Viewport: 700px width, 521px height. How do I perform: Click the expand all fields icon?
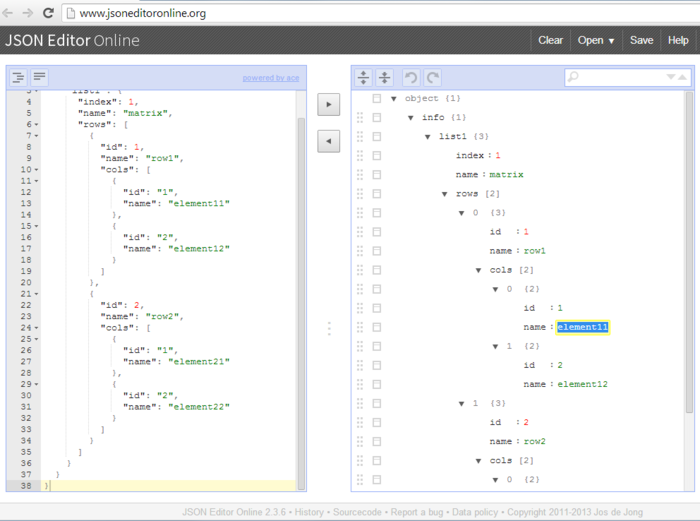click(x=363, y=77)
